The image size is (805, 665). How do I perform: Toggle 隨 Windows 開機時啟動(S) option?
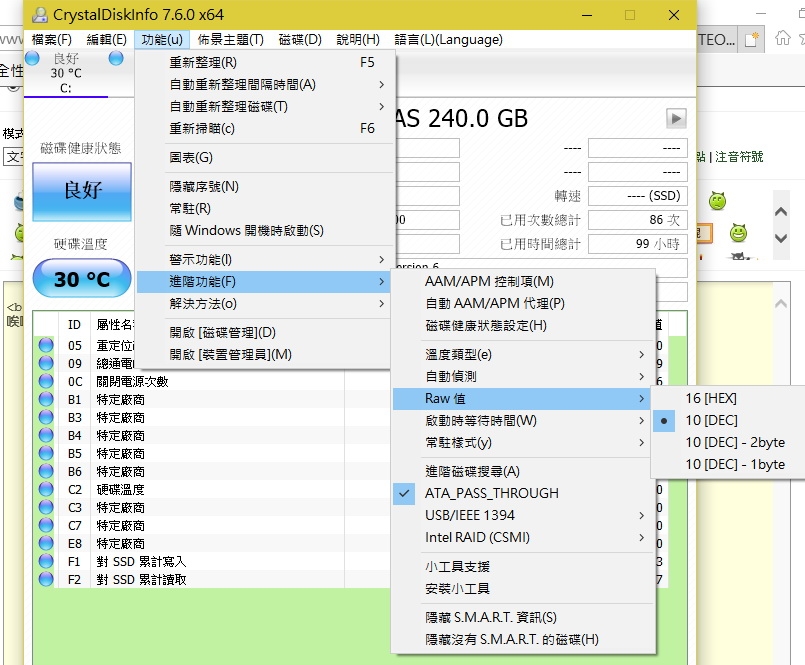[265, 231]
